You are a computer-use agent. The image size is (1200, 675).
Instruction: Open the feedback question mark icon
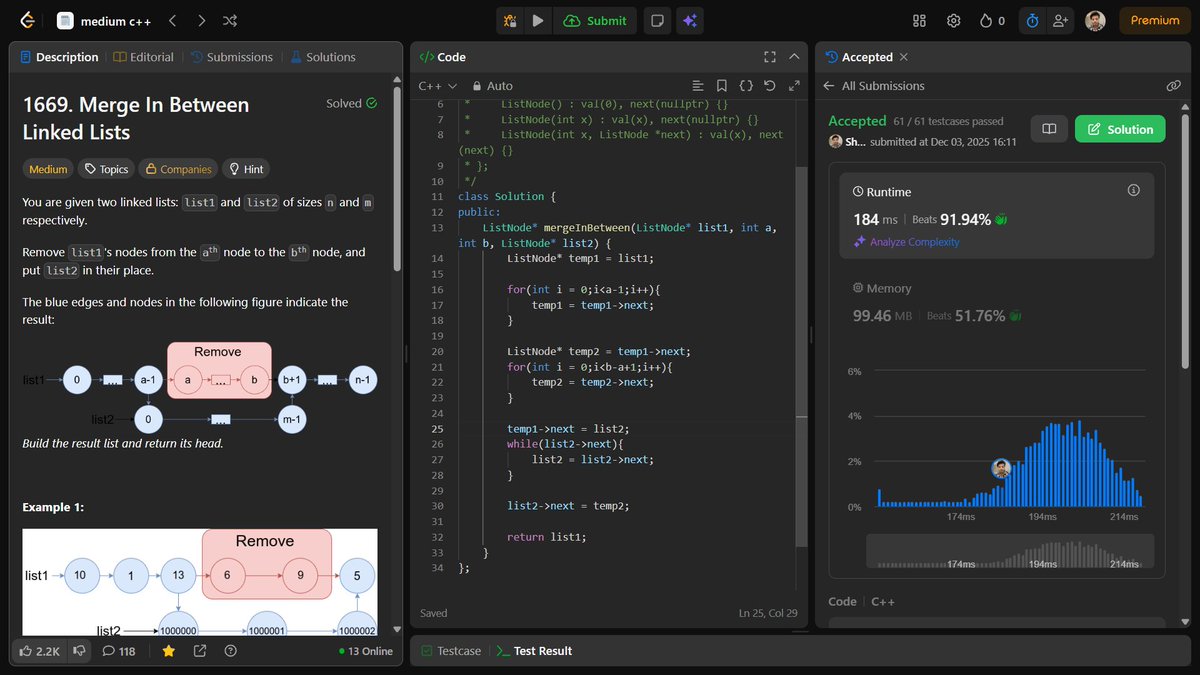pos(231,651)
